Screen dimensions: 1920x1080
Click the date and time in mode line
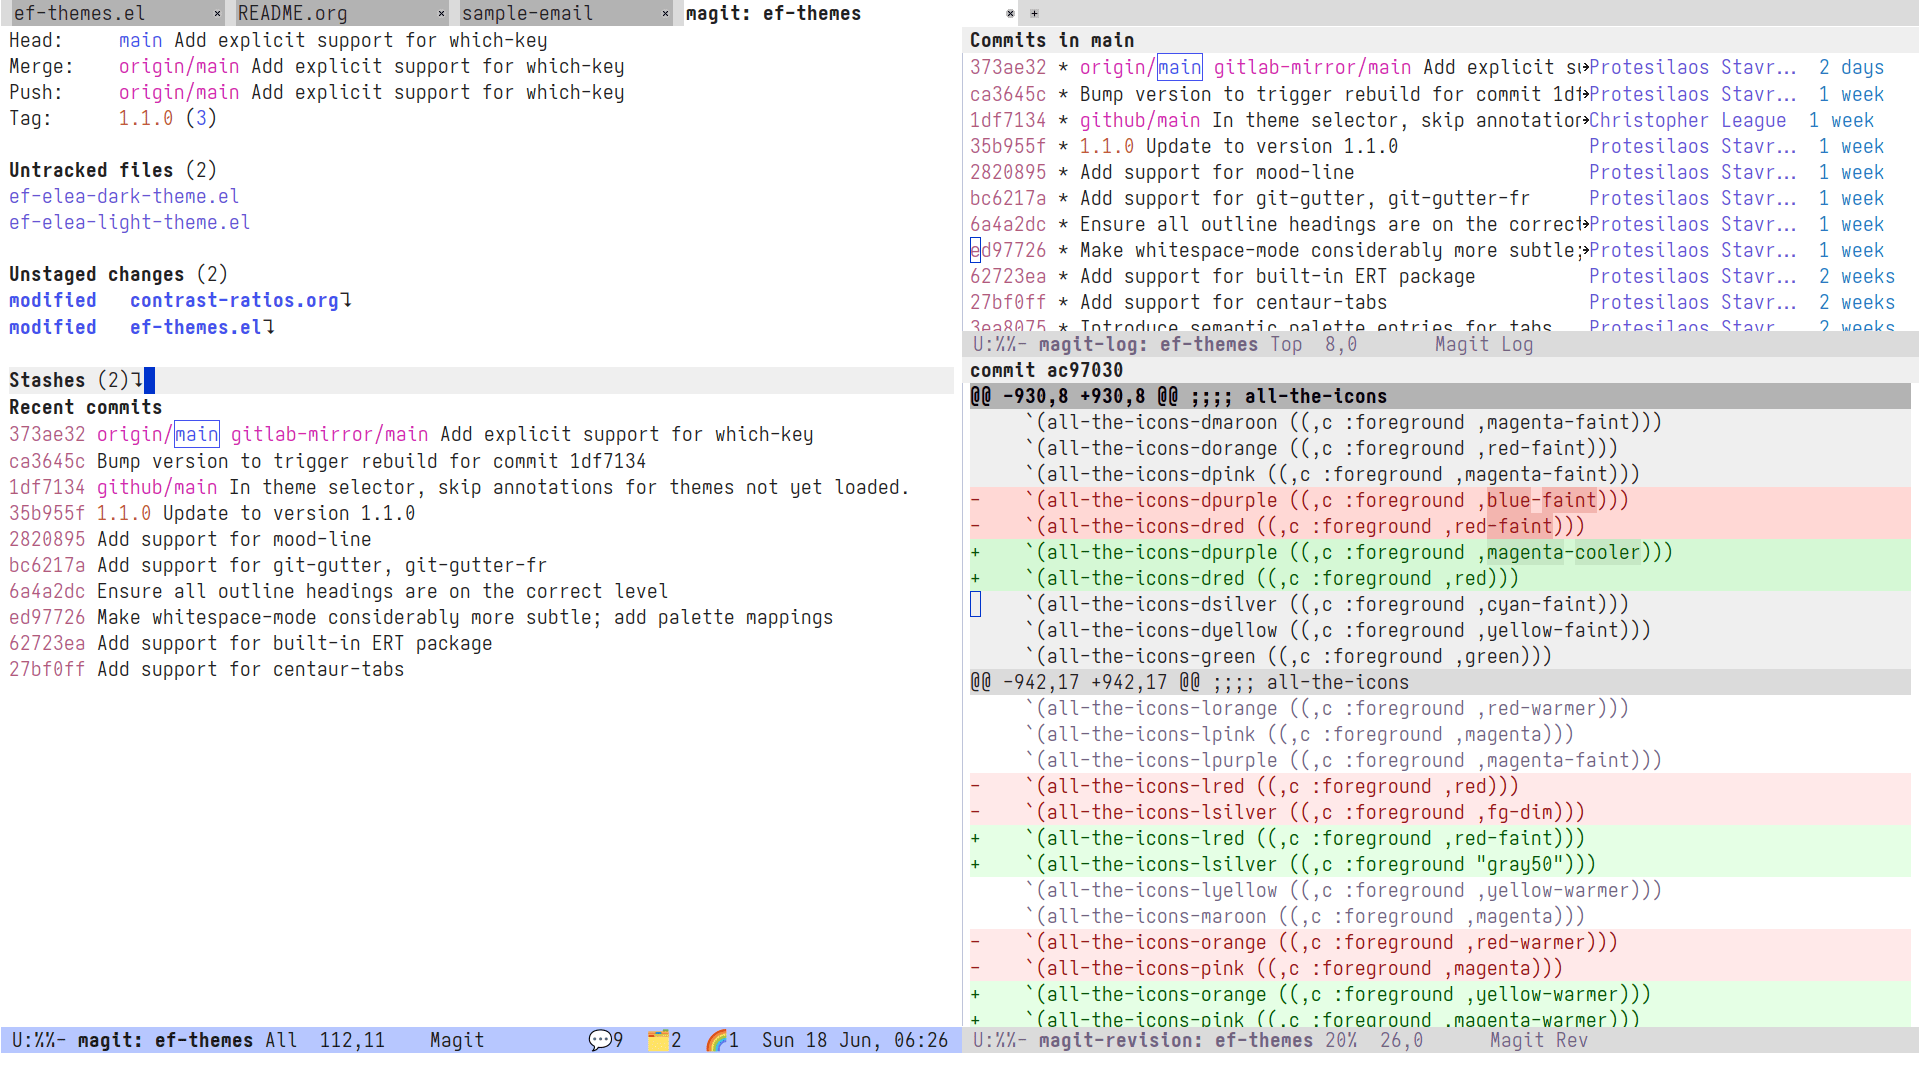[855, 1040]
